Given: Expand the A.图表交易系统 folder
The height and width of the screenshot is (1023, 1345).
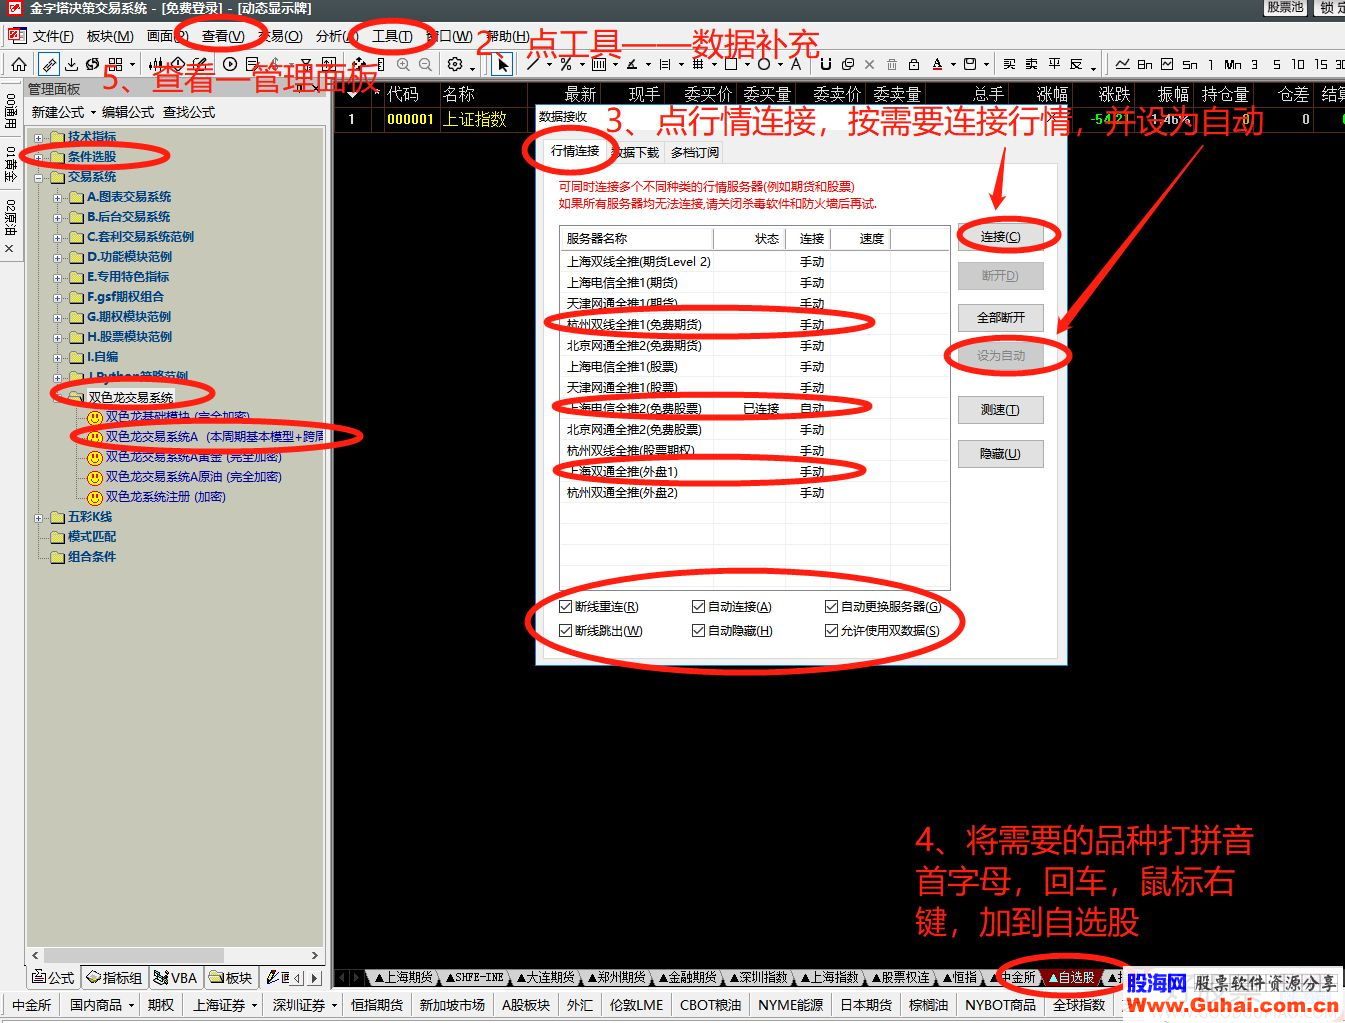Looking at the screenshot, I should coord(58,197).
